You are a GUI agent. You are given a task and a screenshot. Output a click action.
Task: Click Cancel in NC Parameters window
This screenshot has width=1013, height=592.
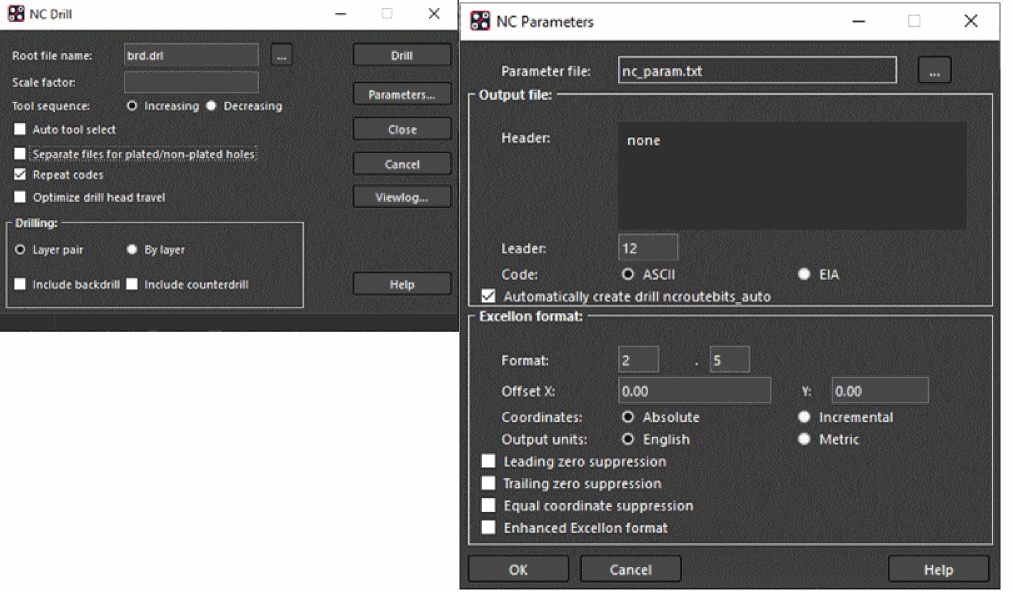631,569
